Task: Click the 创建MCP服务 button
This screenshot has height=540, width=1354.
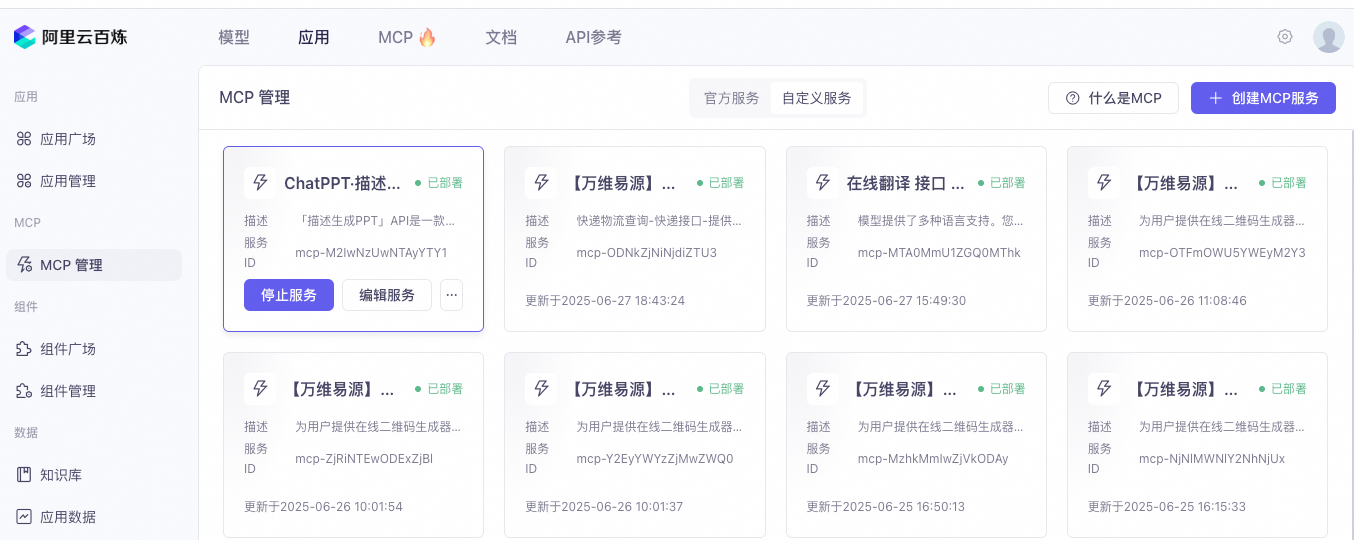Action: [x=1263, y=98]
